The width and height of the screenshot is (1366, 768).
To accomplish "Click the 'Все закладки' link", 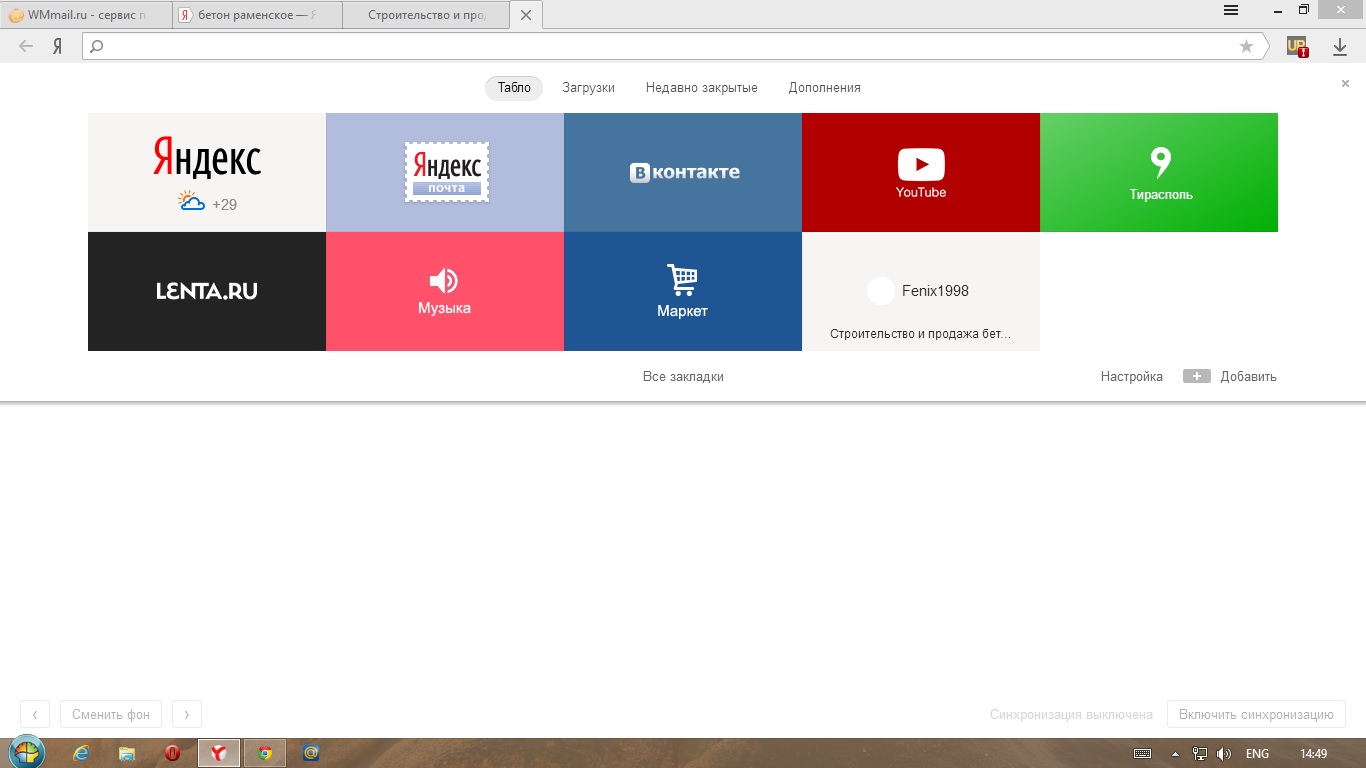I will pos(683,377).
